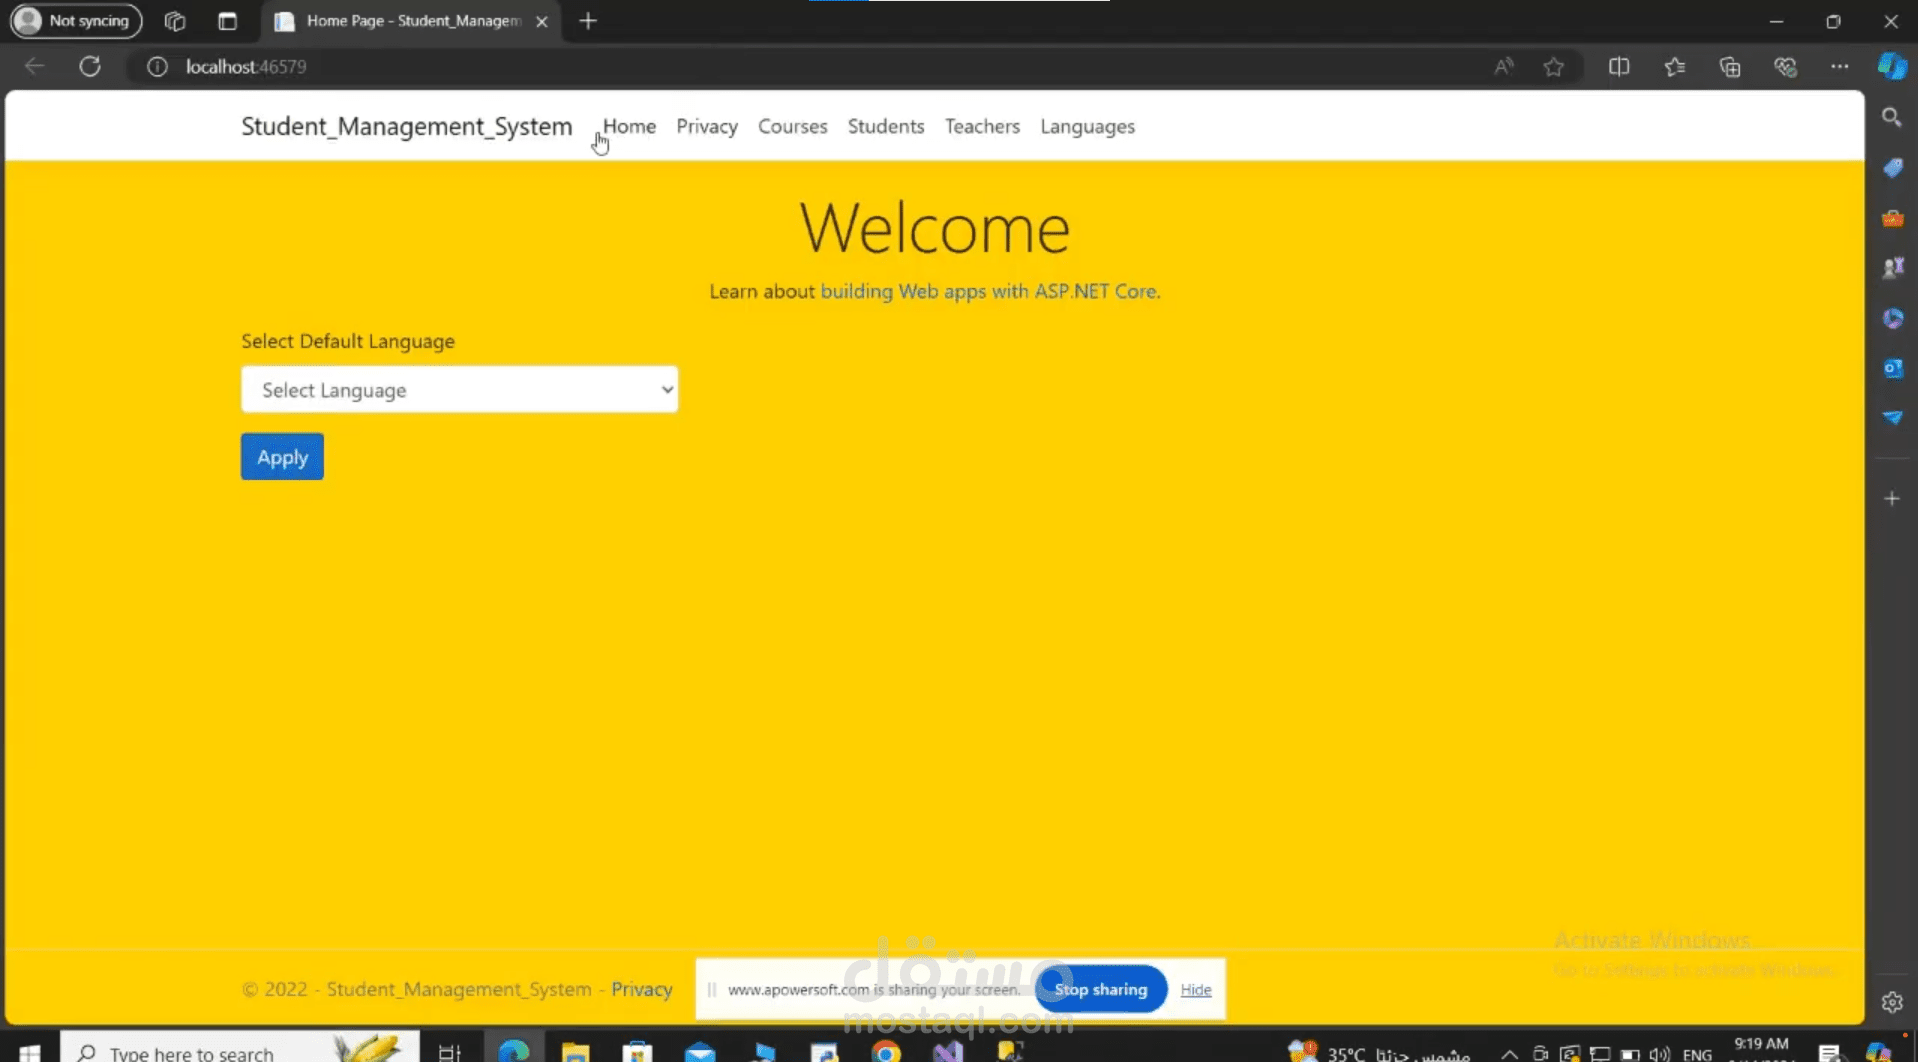Hide the screen sharing notification bar
This screenshot has height=1062, width=1918.
(x=1196, y=989)
